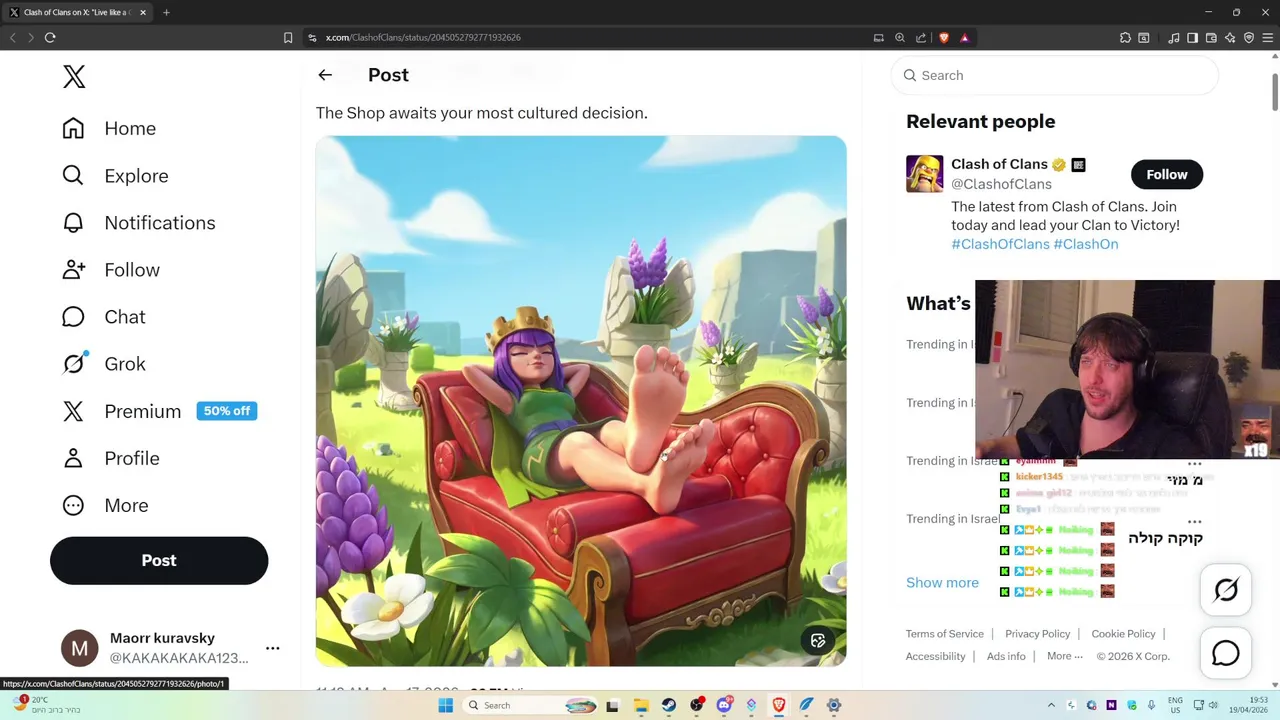Screen dimensions: 1280x720
Task: Open Discord from the taskbar
Action: 724,705
